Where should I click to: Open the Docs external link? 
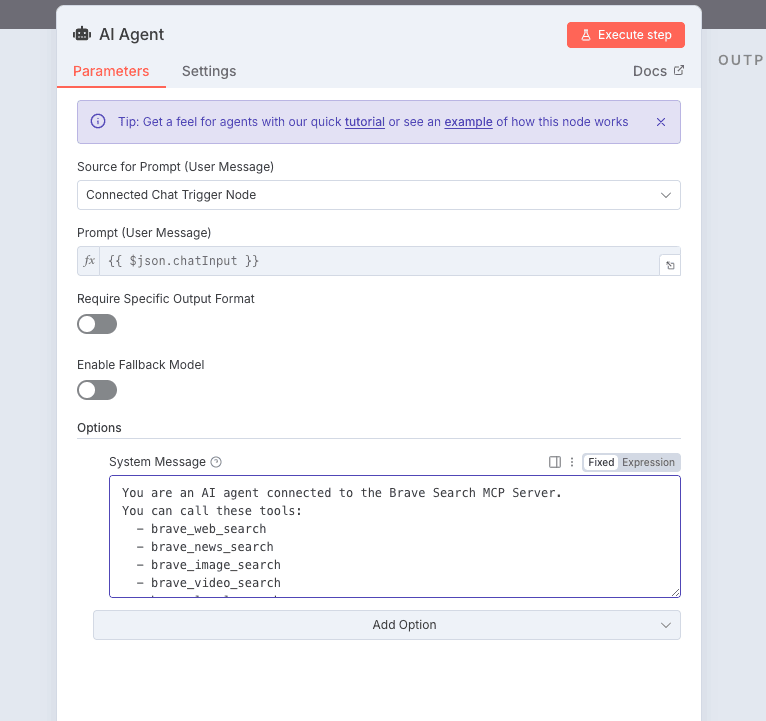658,71
